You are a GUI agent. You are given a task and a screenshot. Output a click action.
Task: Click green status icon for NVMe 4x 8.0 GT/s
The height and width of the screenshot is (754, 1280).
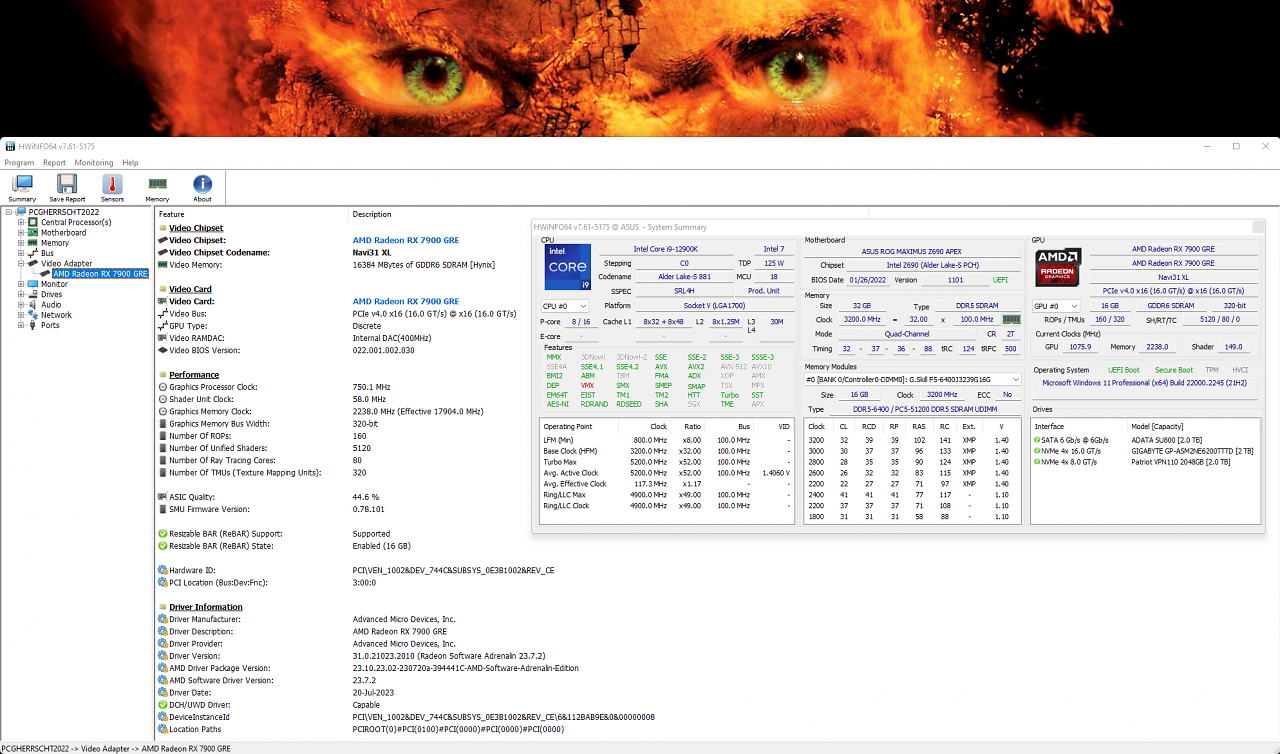pyautogui.click(x=1038, y=462)
